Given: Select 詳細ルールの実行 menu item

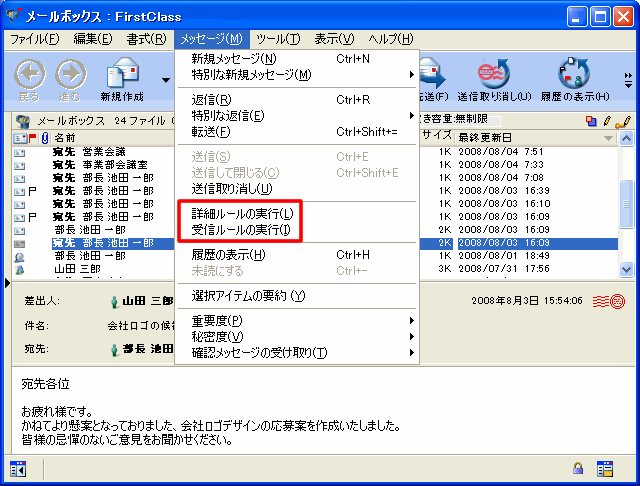Looking at the screenshot, I should [242, 214].
